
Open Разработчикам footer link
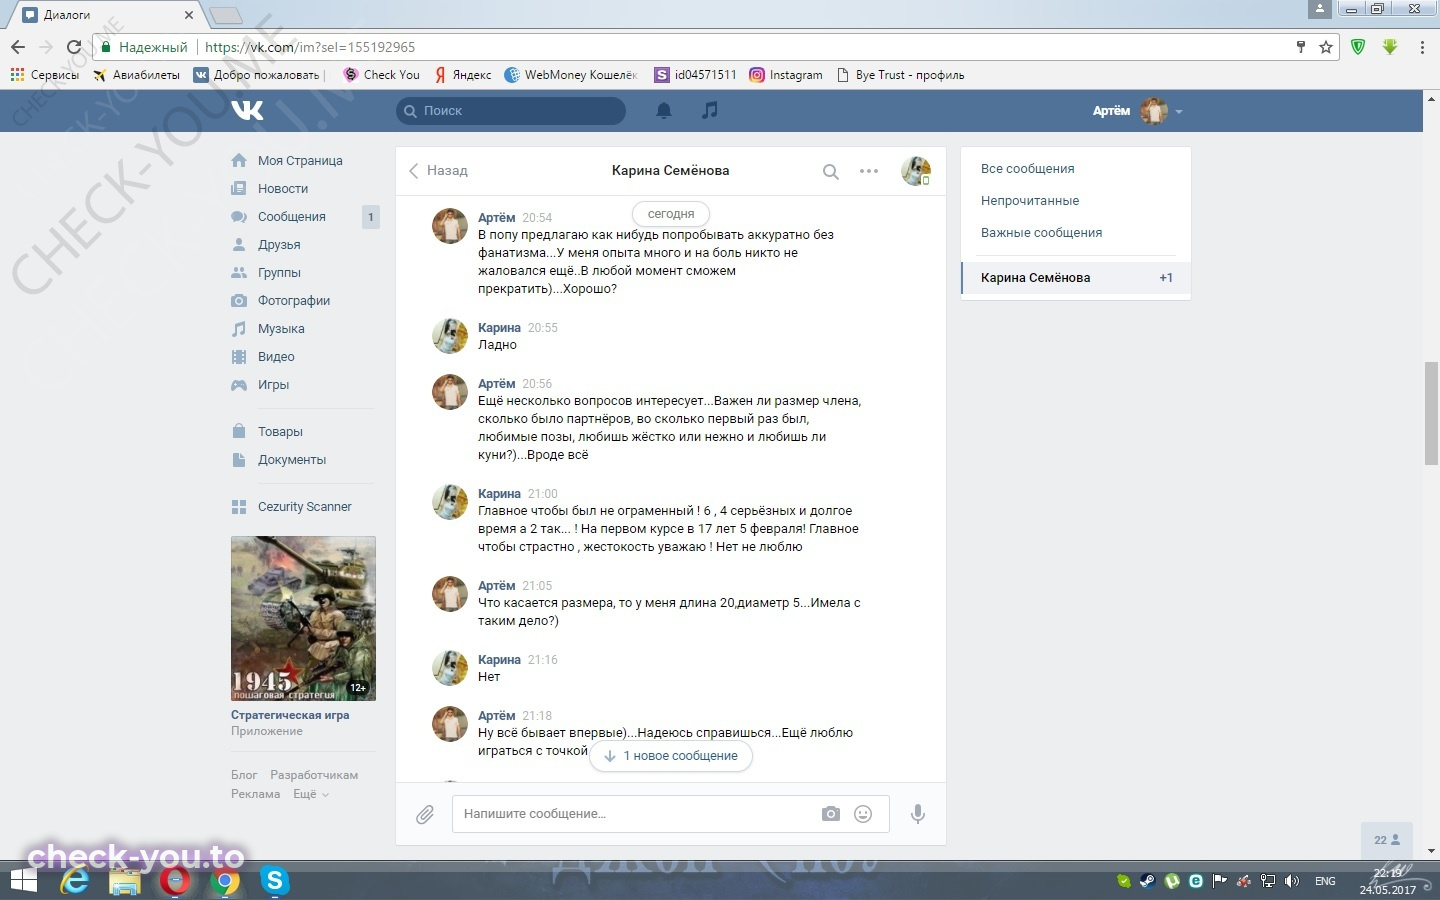314,775
